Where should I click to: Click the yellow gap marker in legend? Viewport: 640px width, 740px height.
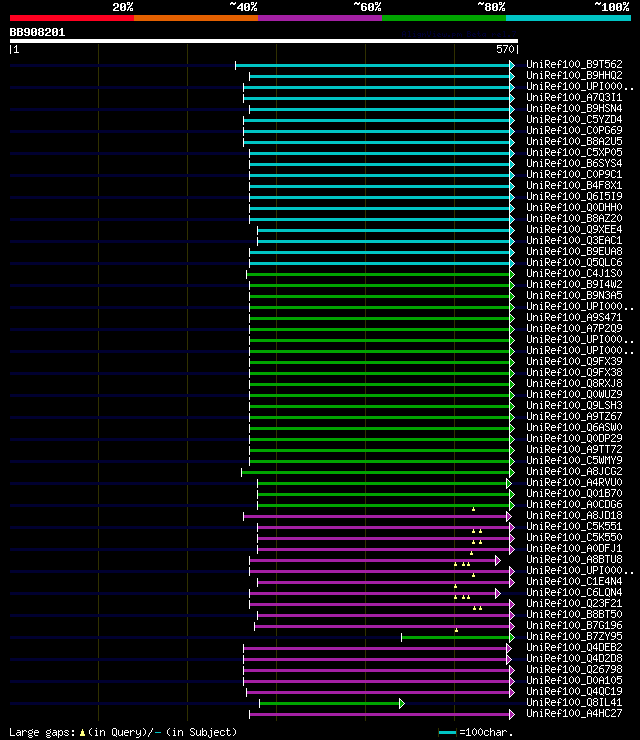(x=82, y=732)
